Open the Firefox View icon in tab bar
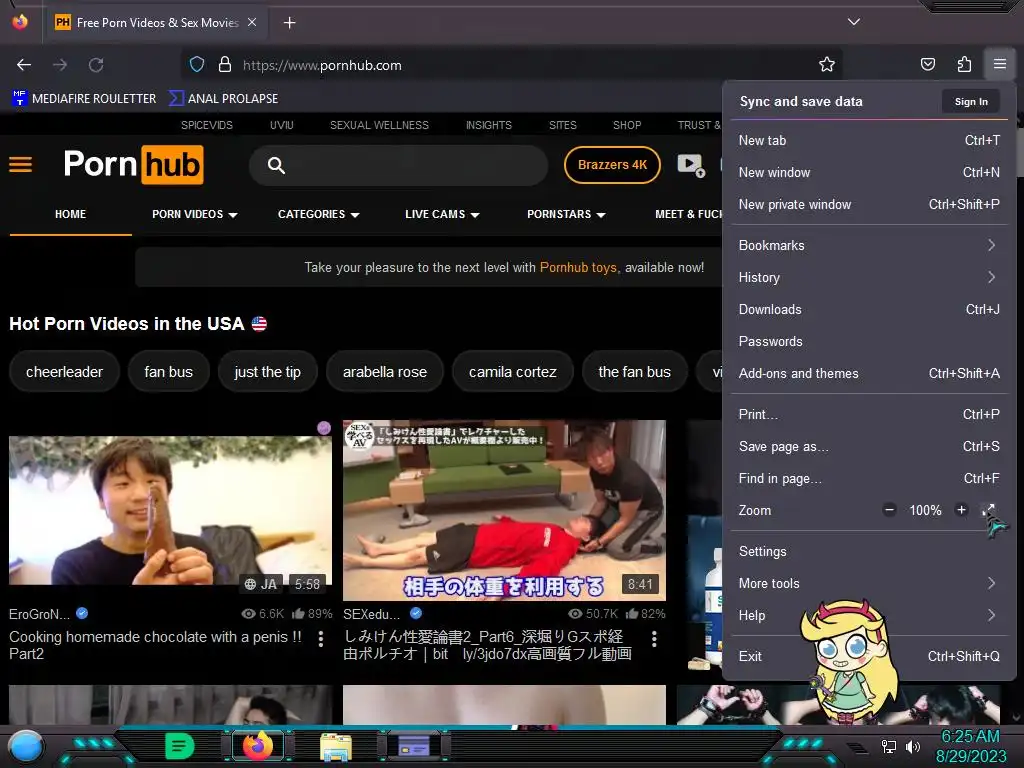Screen dimensions: 1024x768 coord(20,22)
